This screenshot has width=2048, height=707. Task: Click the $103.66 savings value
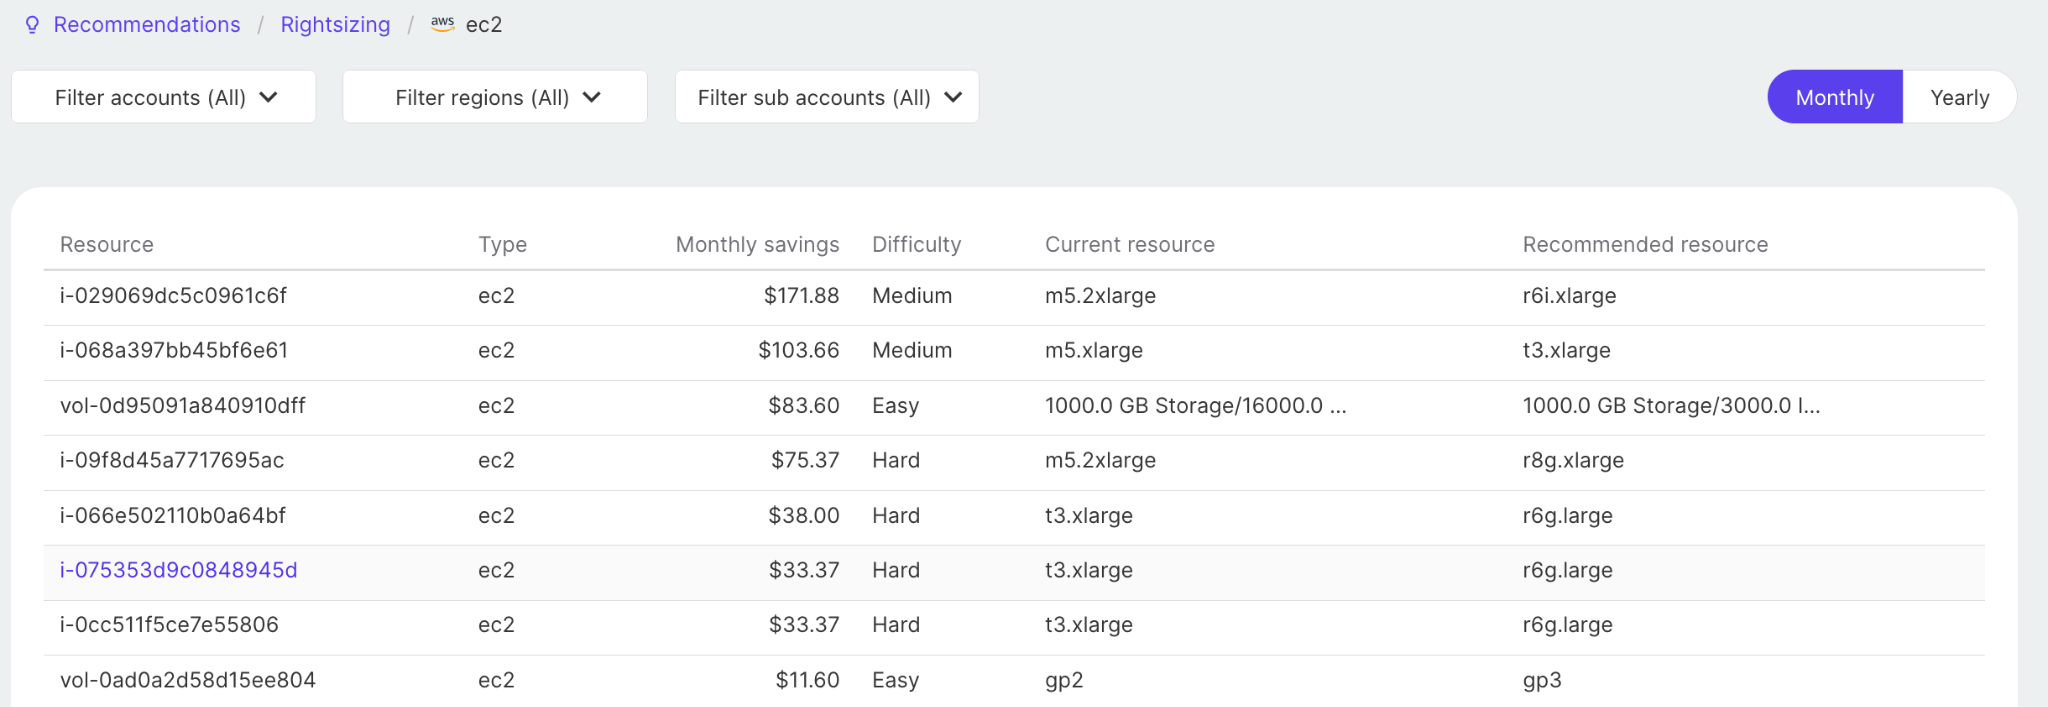tap(798, 351)
